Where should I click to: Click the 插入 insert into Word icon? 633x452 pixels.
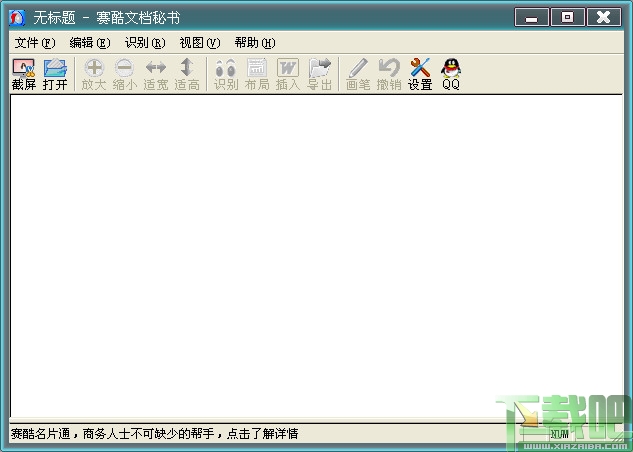pyautogui.click(x=288, y=74)
